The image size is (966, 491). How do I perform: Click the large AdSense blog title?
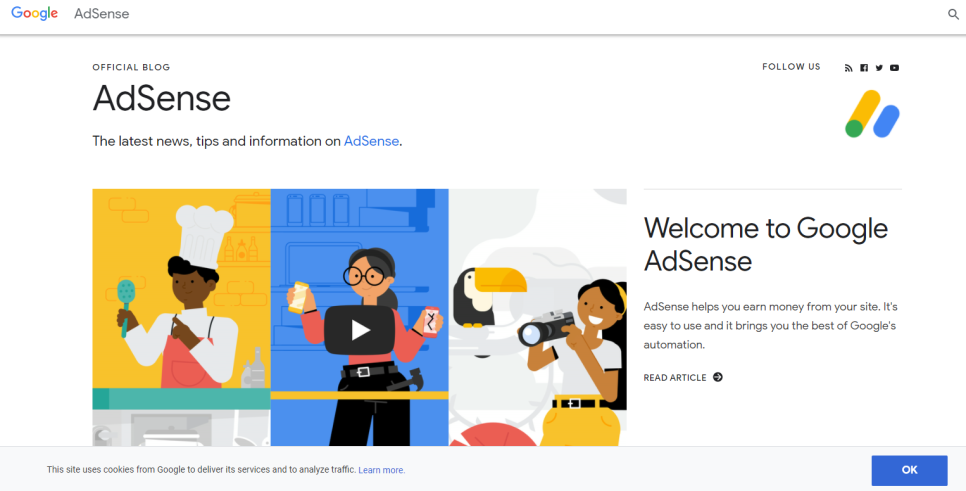click(x=161, y=99)
